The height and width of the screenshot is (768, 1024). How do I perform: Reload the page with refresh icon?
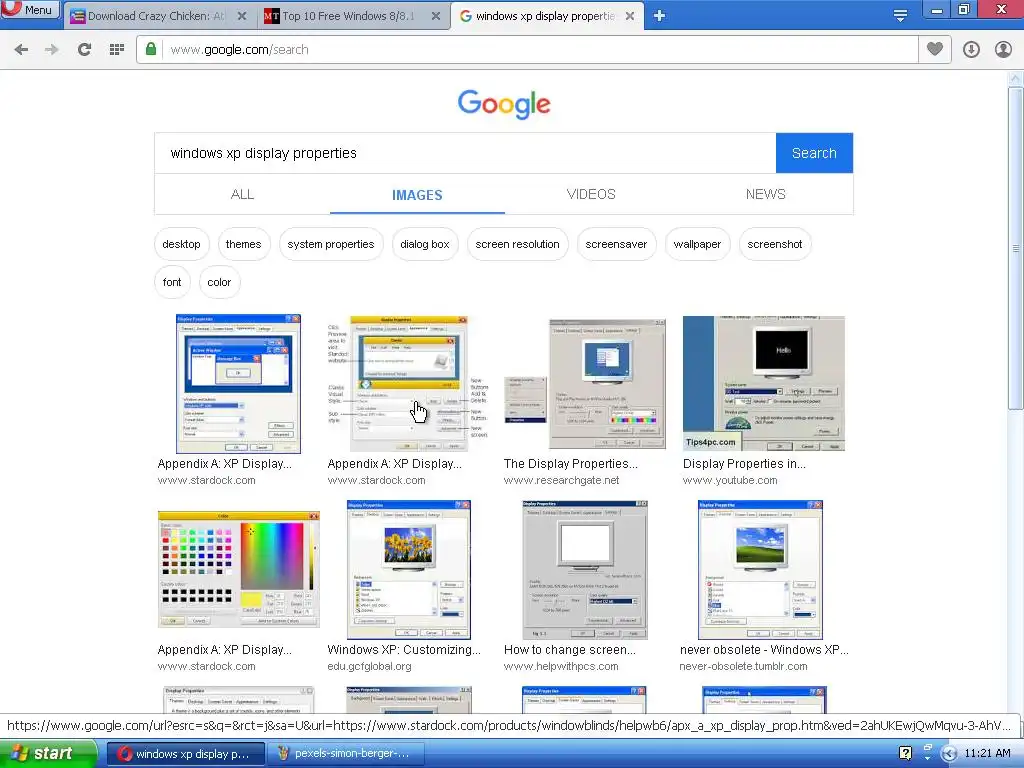tap(84, 50)
